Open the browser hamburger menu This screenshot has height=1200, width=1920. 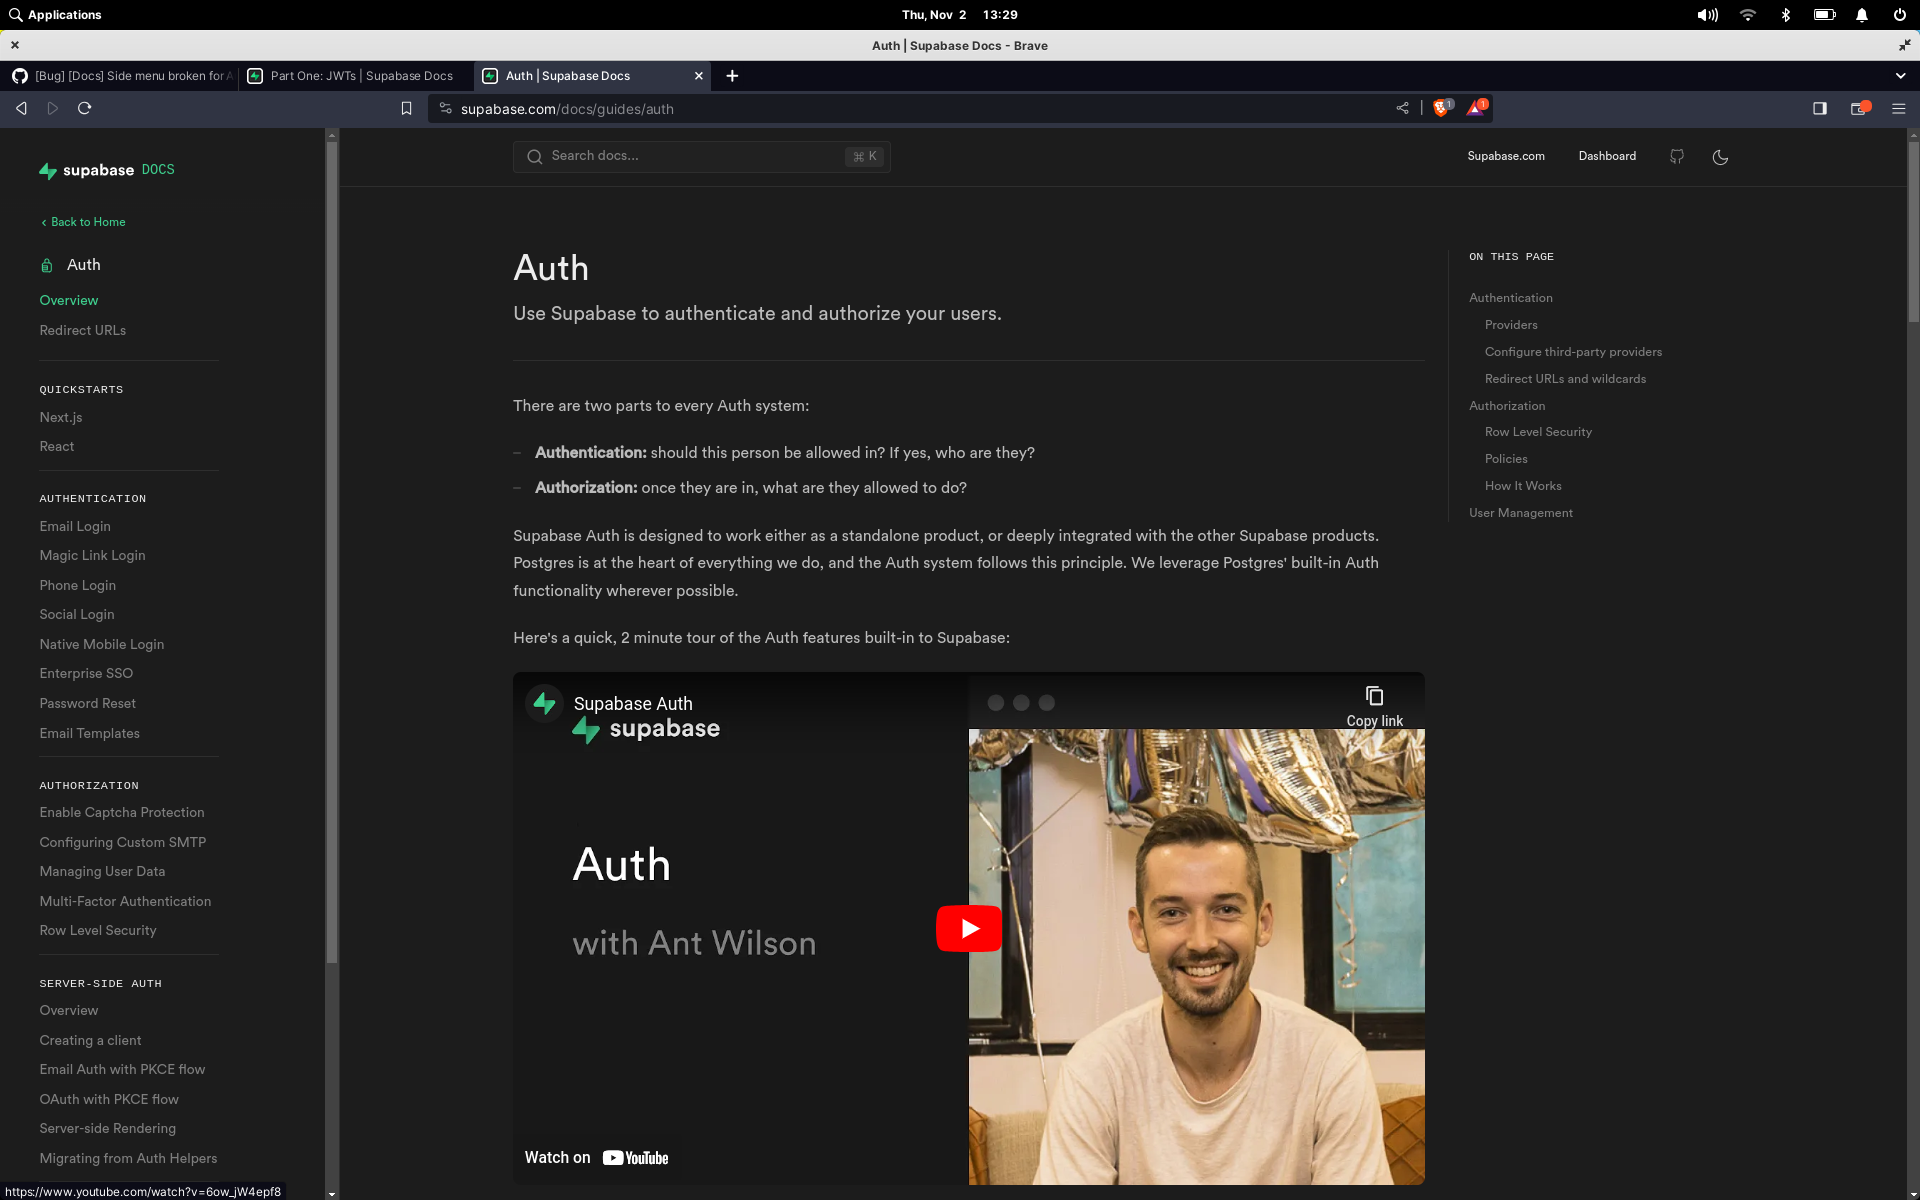pos(1898,108)
